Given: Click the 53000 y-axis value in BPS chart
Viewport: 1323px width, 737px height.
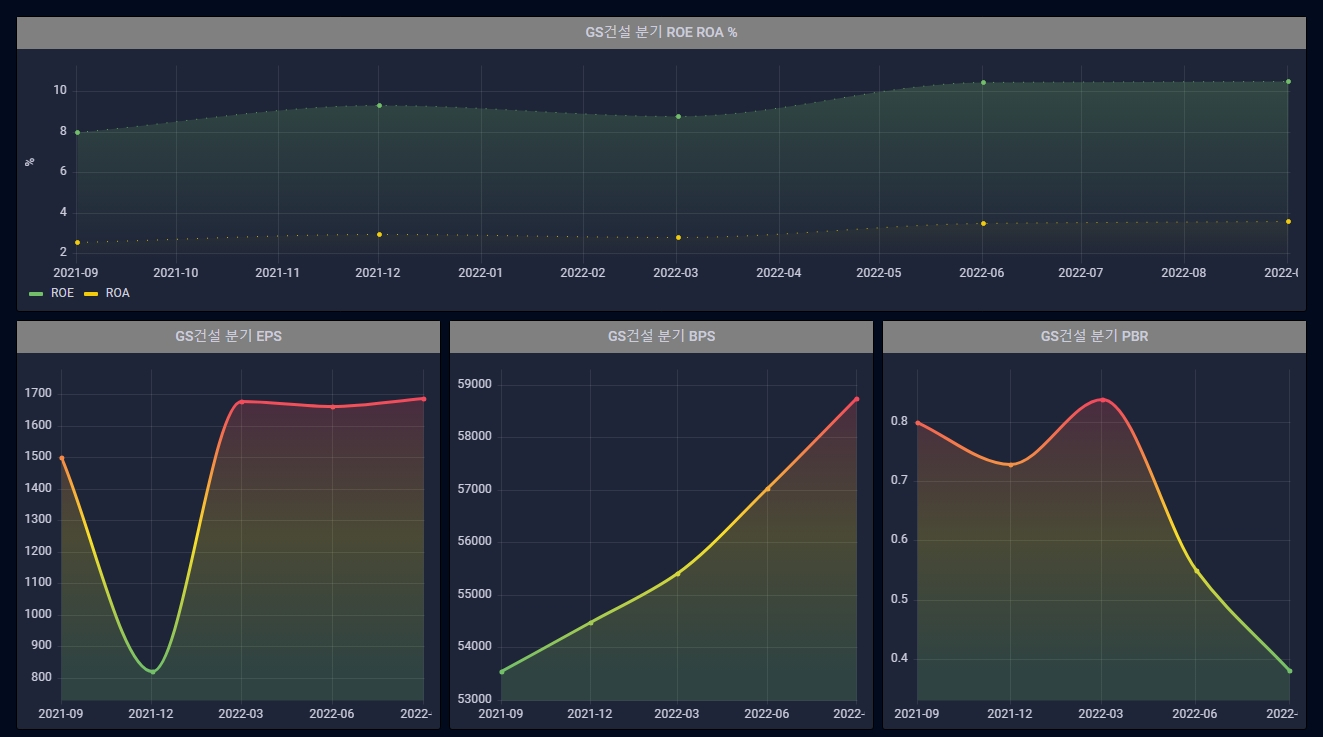Looking at the screenshot, I should (x=474, y=699).
